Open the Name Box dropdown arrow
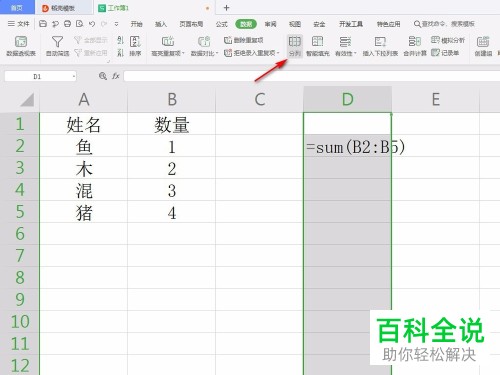 tap(74, 77)
